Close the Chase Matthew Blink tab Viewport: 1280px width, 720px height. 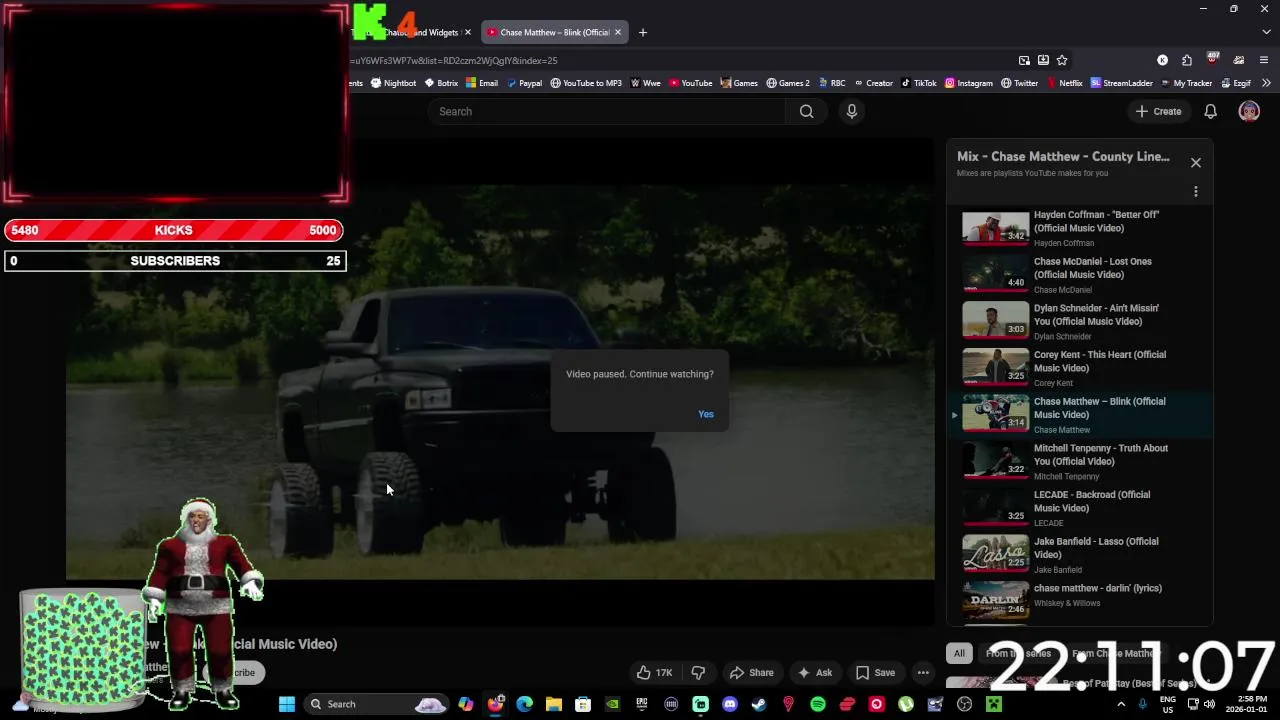618,32
